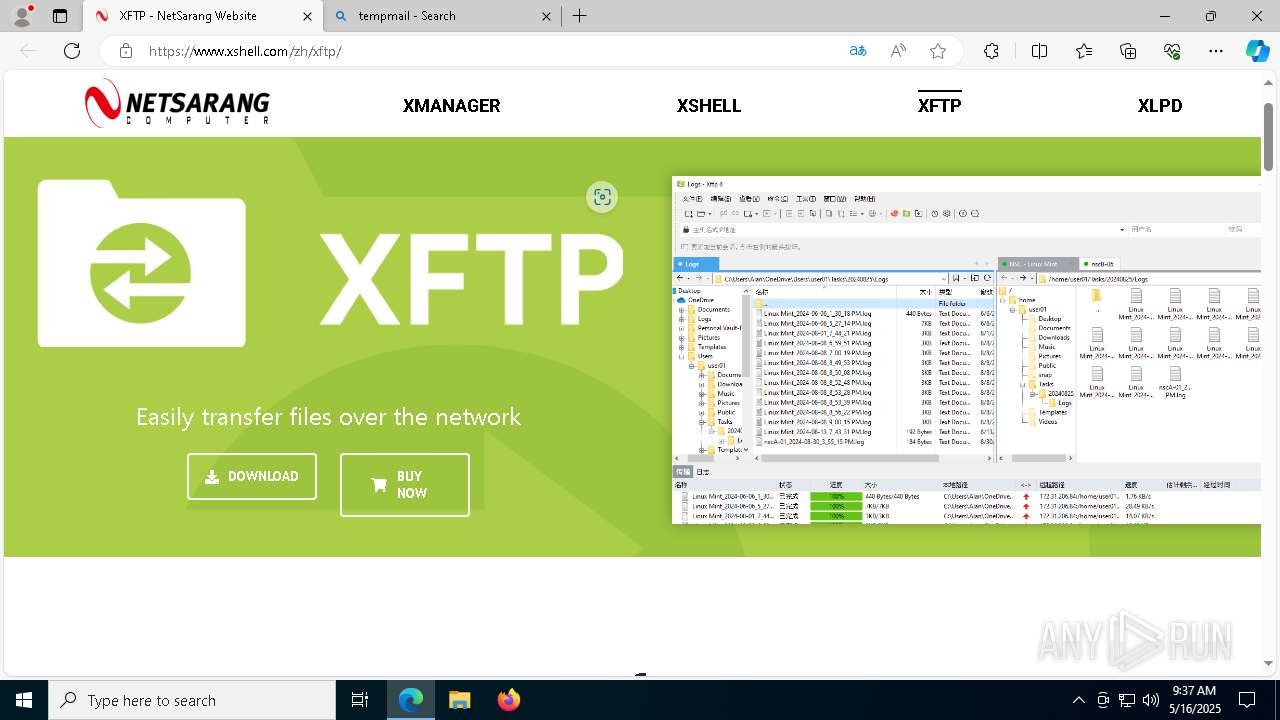Open the XSHELL menu item
This screenshot has width=1280, height=720.
(x=709, y=105)
